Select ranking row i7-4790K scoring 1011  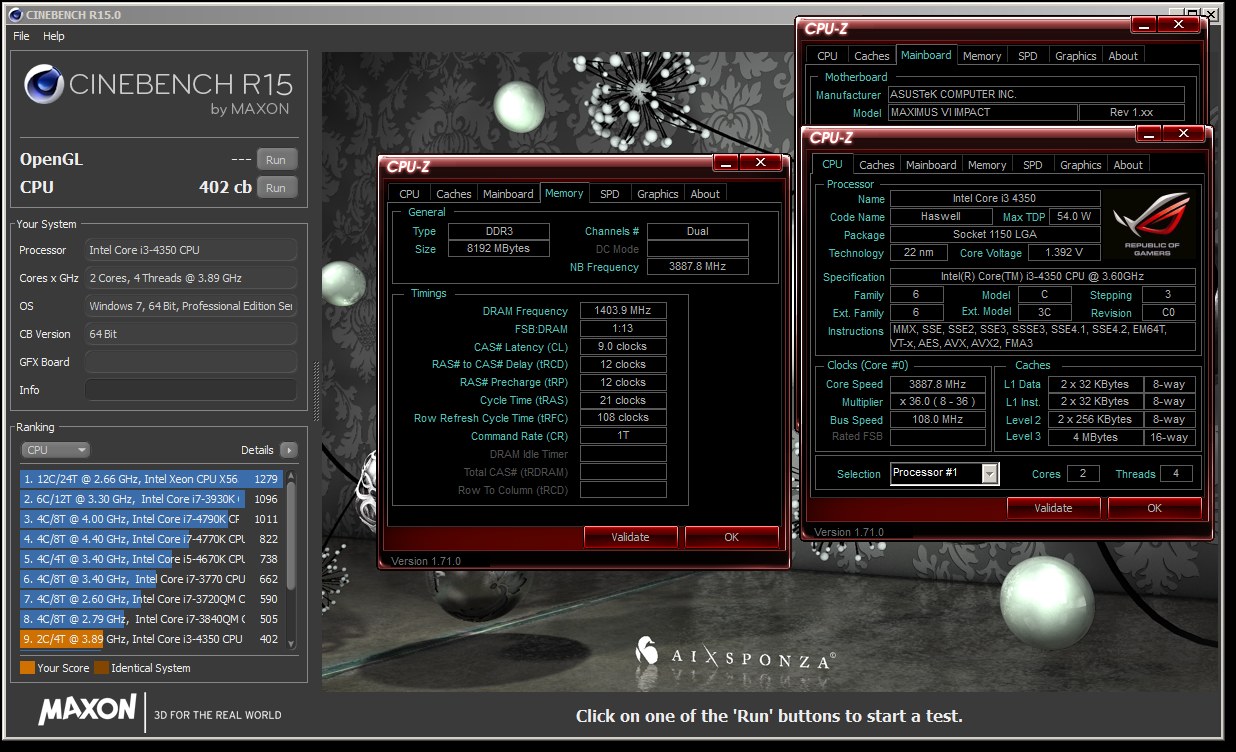pyautogui.click(x=151, y=519)
